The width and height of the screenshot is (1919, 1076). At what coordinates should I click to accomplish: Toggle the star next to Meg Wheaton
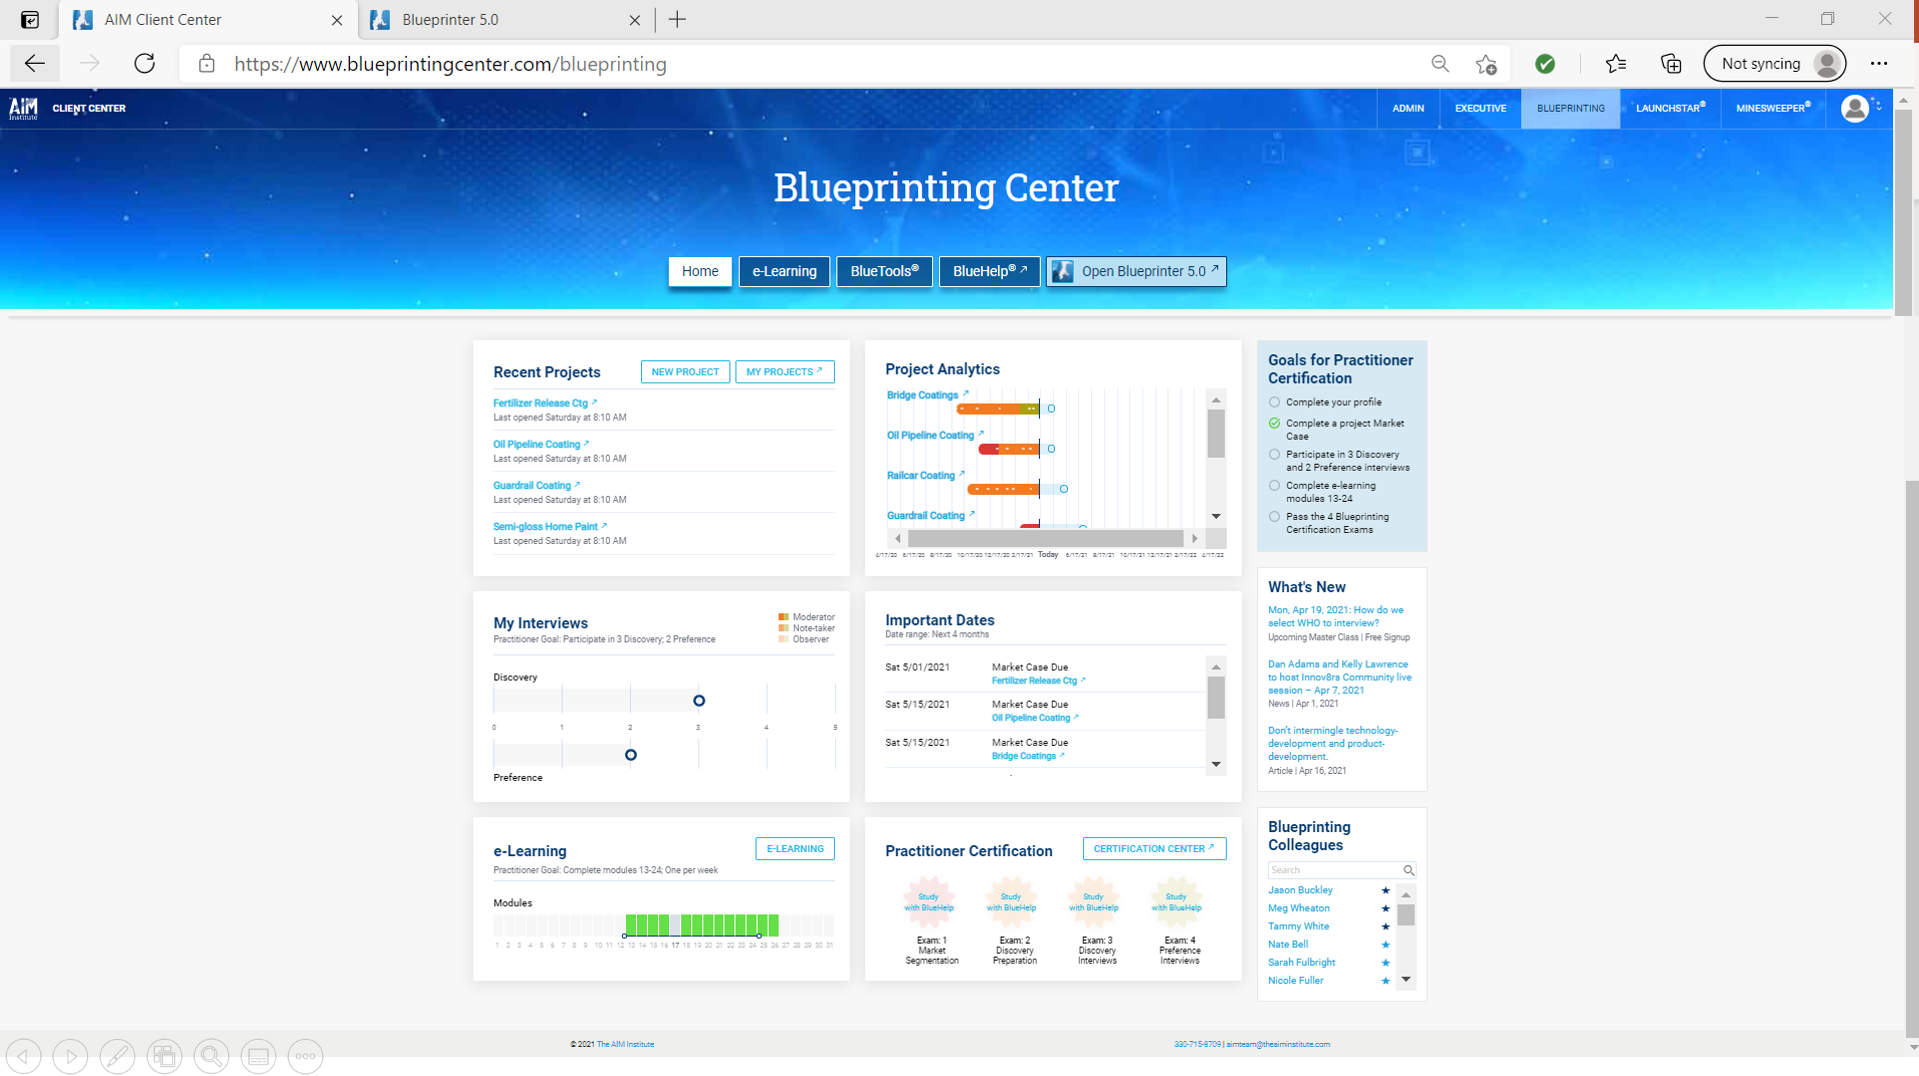(1385, 908)
